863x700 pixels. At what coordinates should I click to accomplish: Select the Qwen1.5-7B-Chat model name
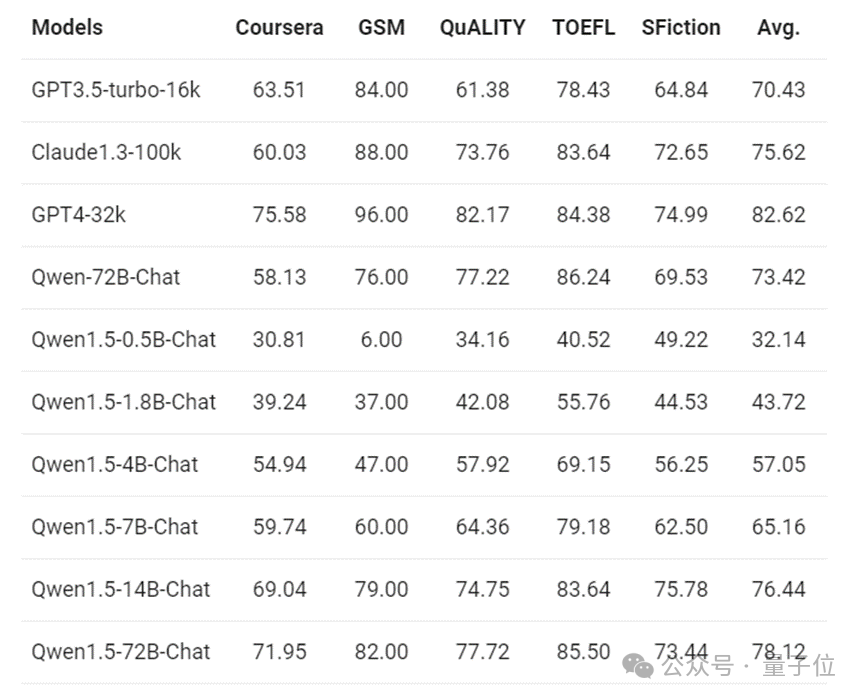point(114,527)
